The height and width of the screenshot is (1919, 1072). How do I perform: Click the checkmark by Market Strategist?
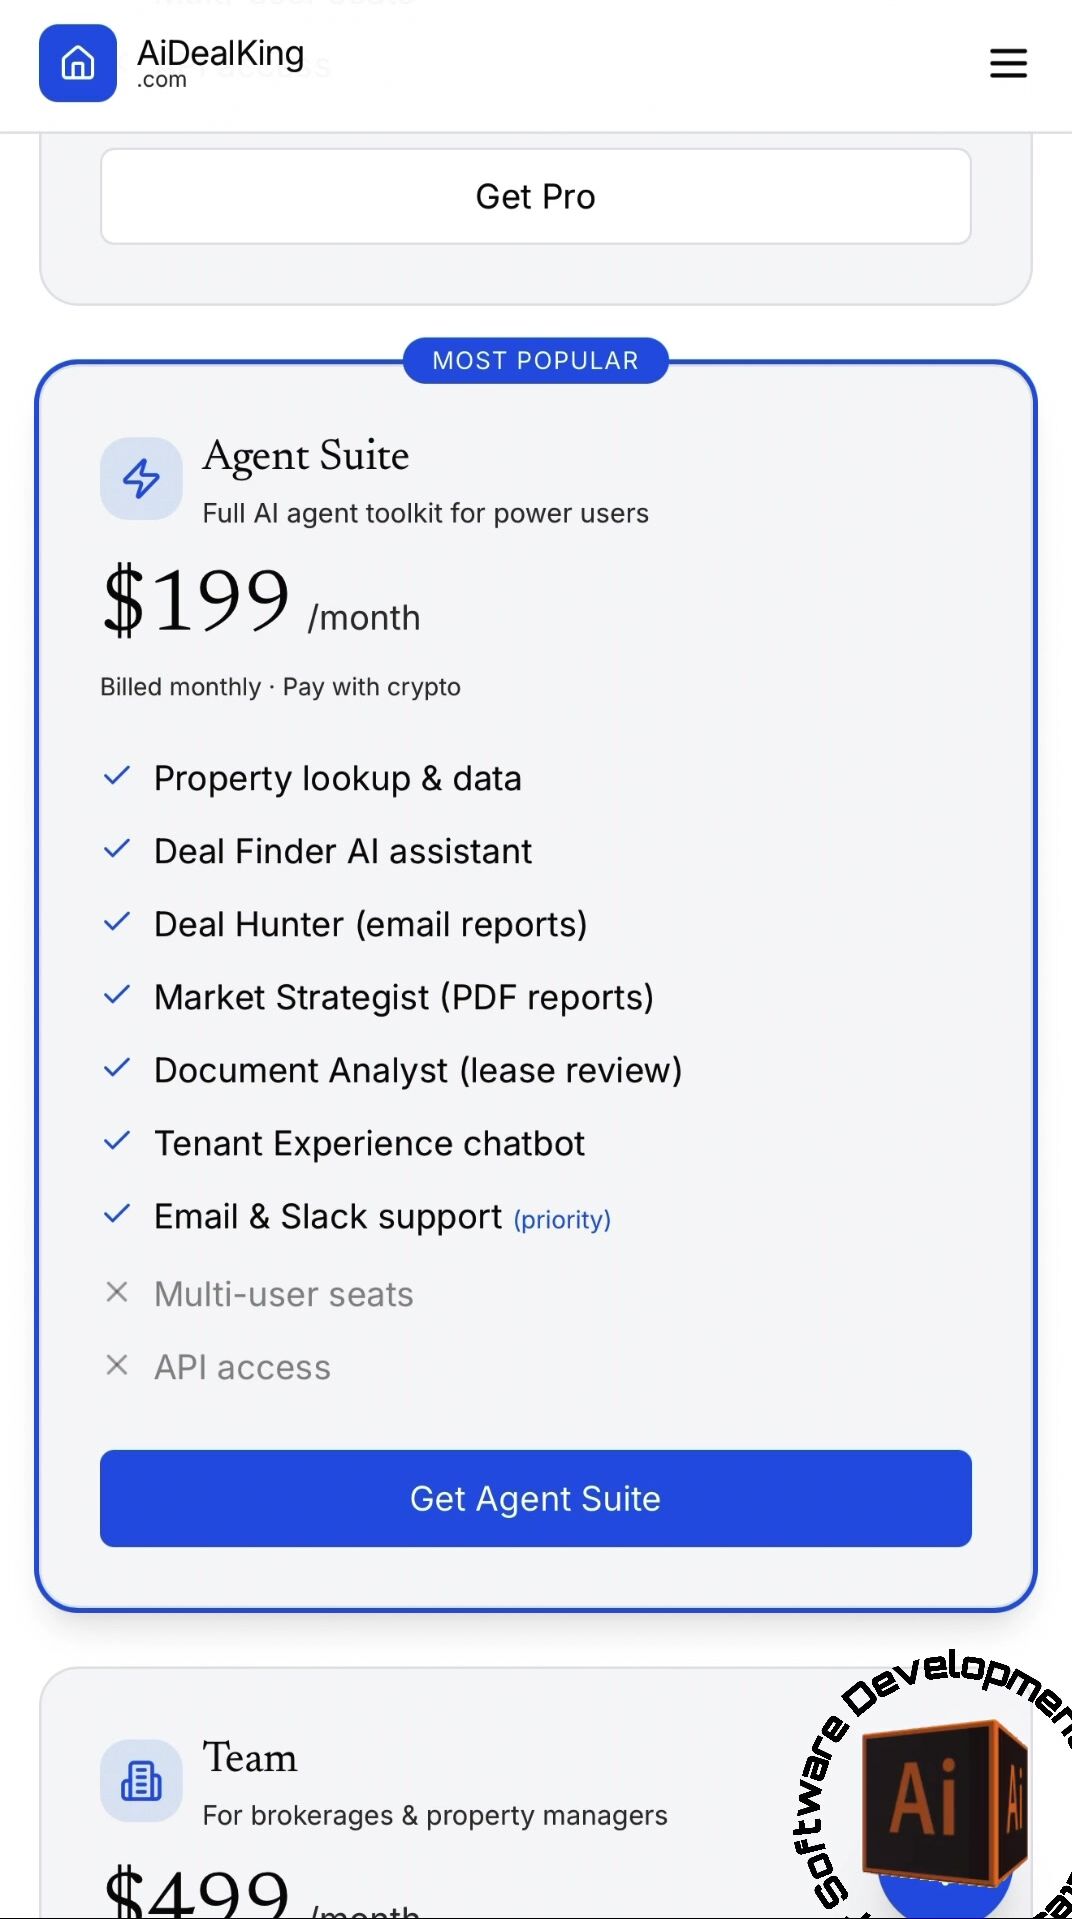pyautogui.click(x=117, y=995)
